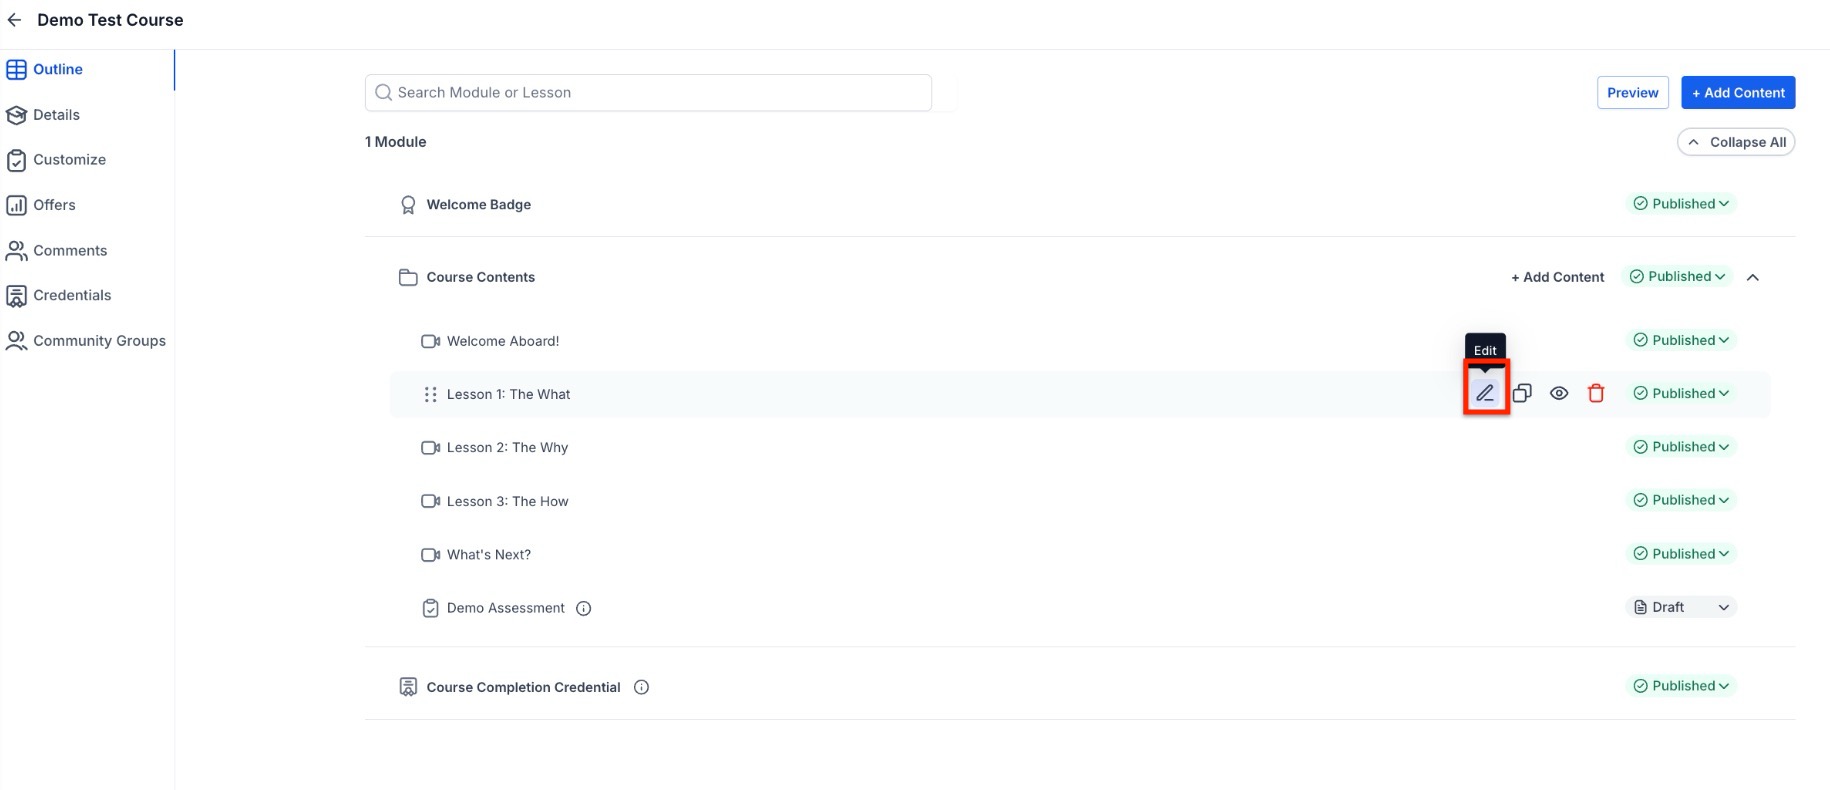Go to the Credentials sidebar section
Screen dimensions: 1830x790
pos(72,295)
